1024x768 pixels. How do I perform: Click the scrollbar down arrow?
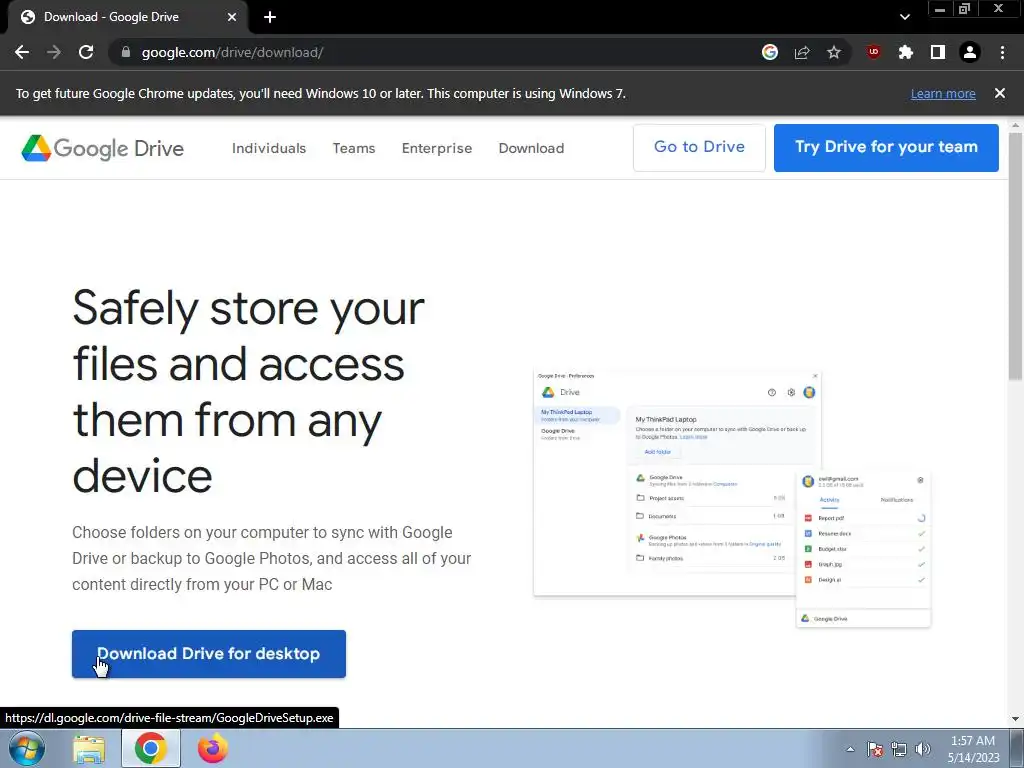click(x=1015, y=719)
